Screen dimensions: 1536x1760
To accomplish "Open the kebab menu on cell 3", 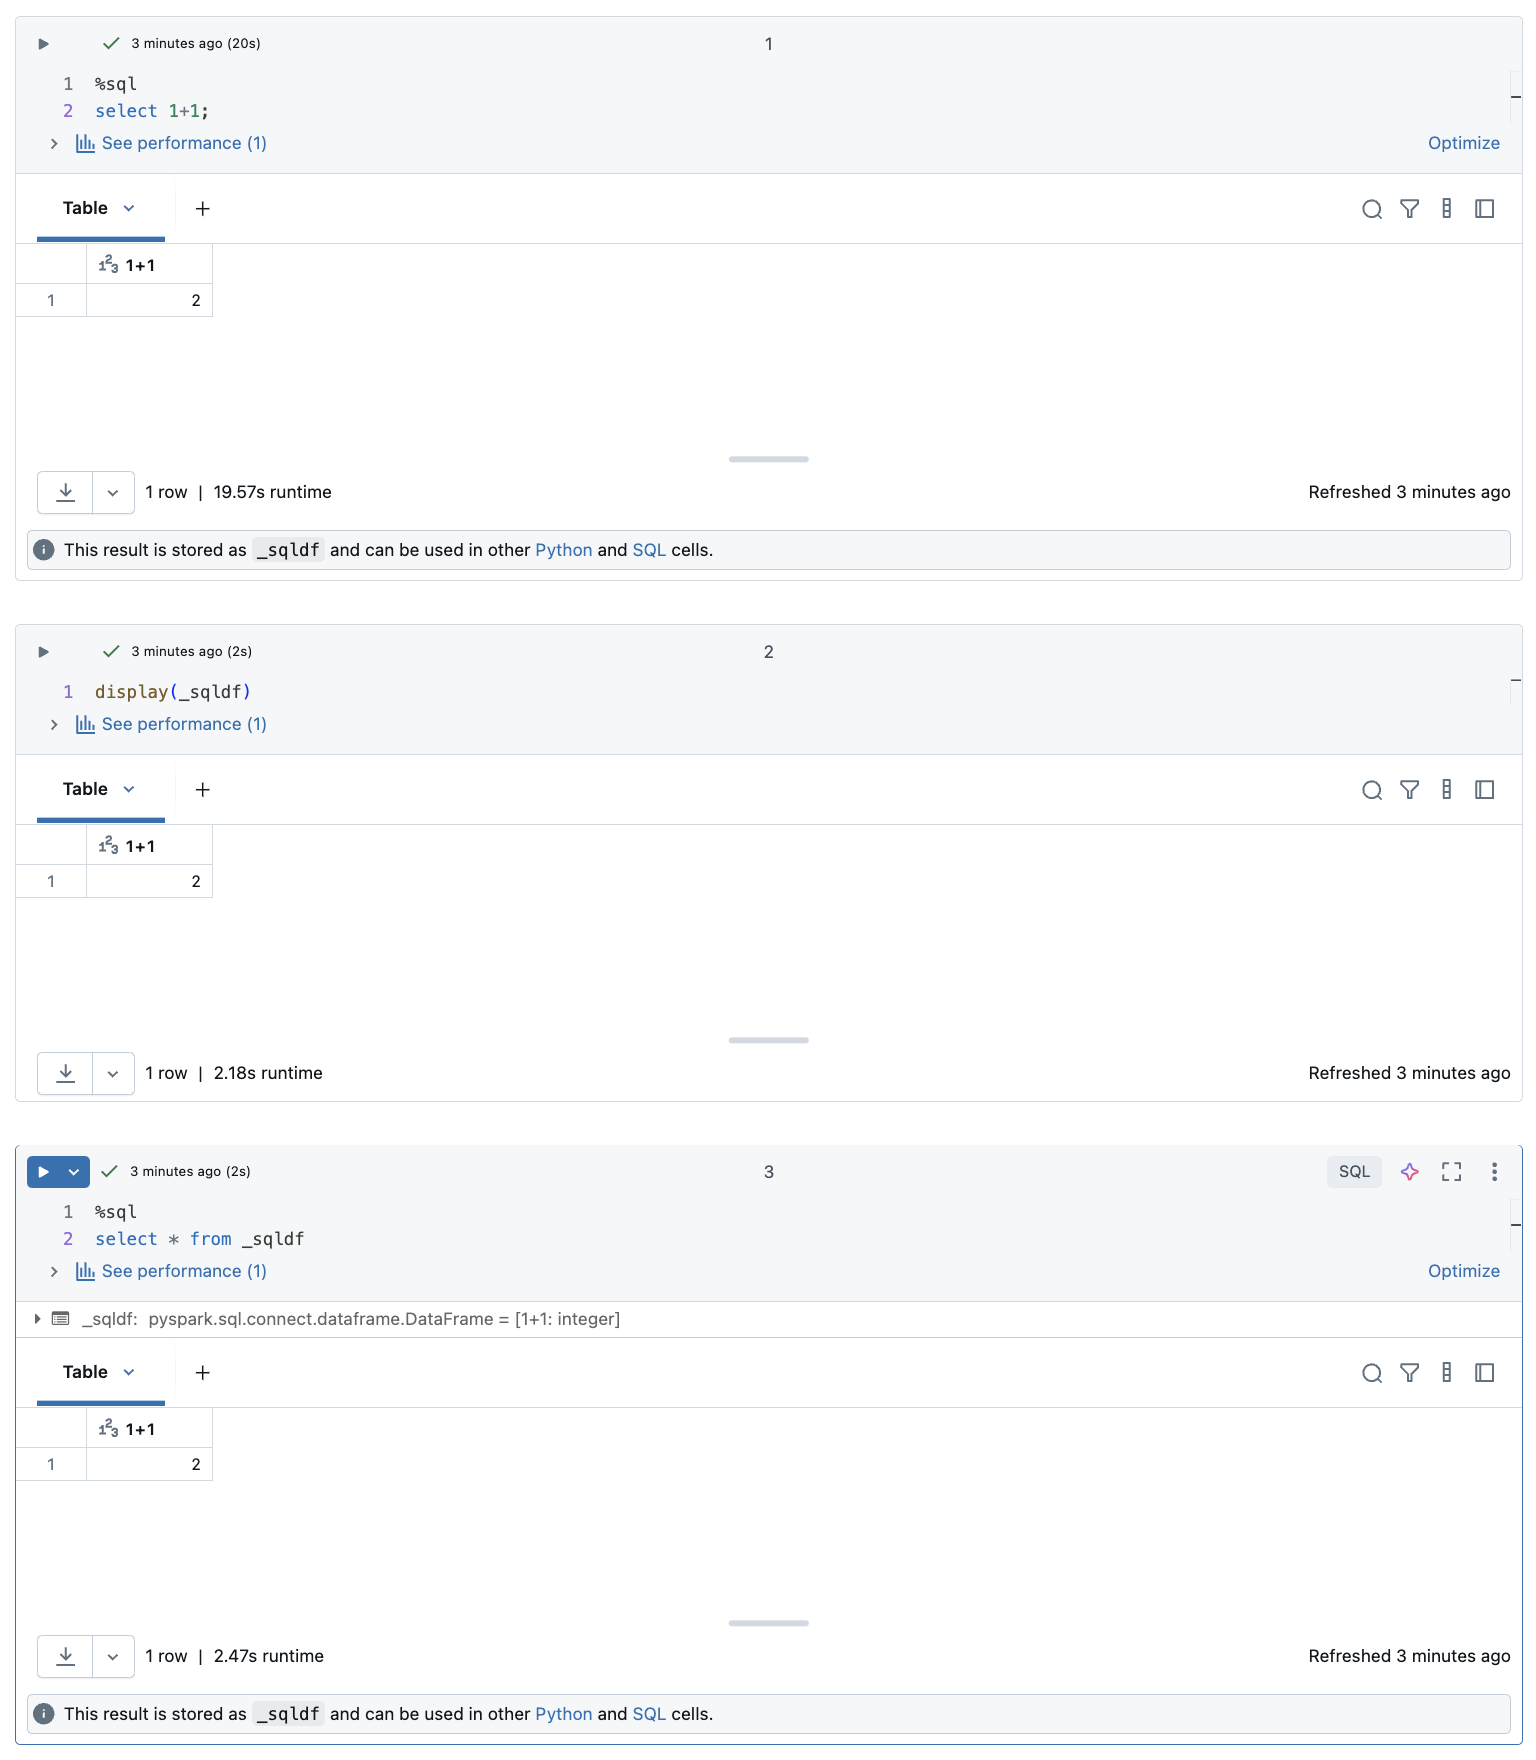I will pyautogui.click(x=1494, y=1171).
